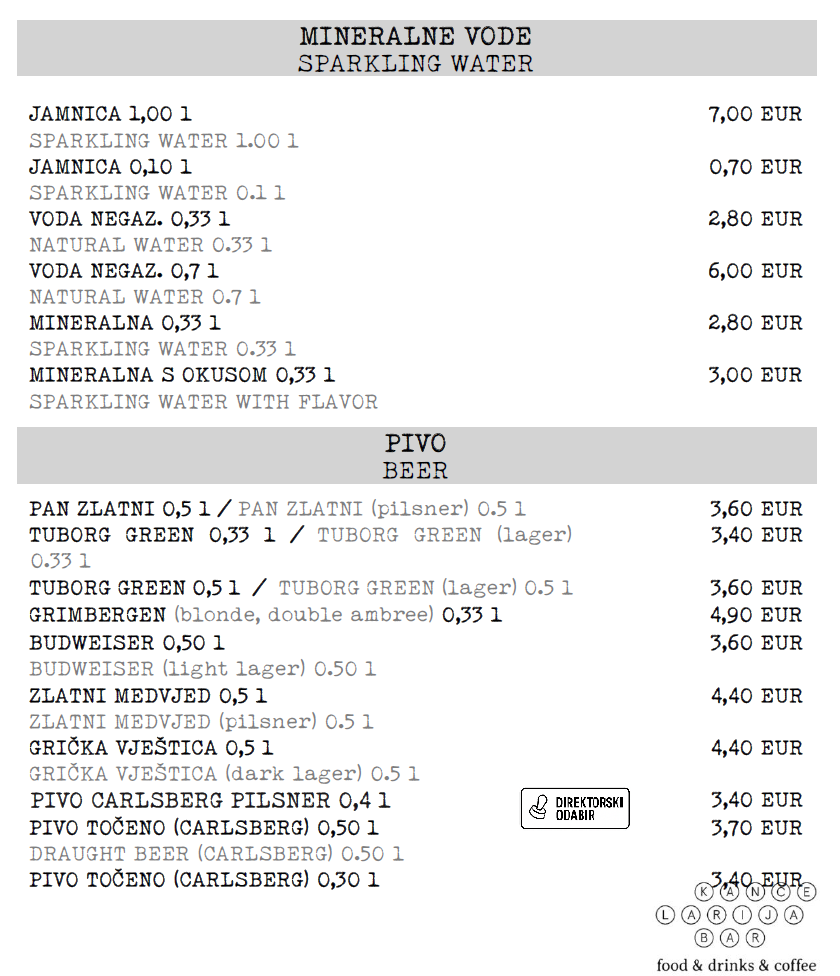Click the Jamnica 1,00 l item
The image size is (840, 976).
click(x=110, y=114)
